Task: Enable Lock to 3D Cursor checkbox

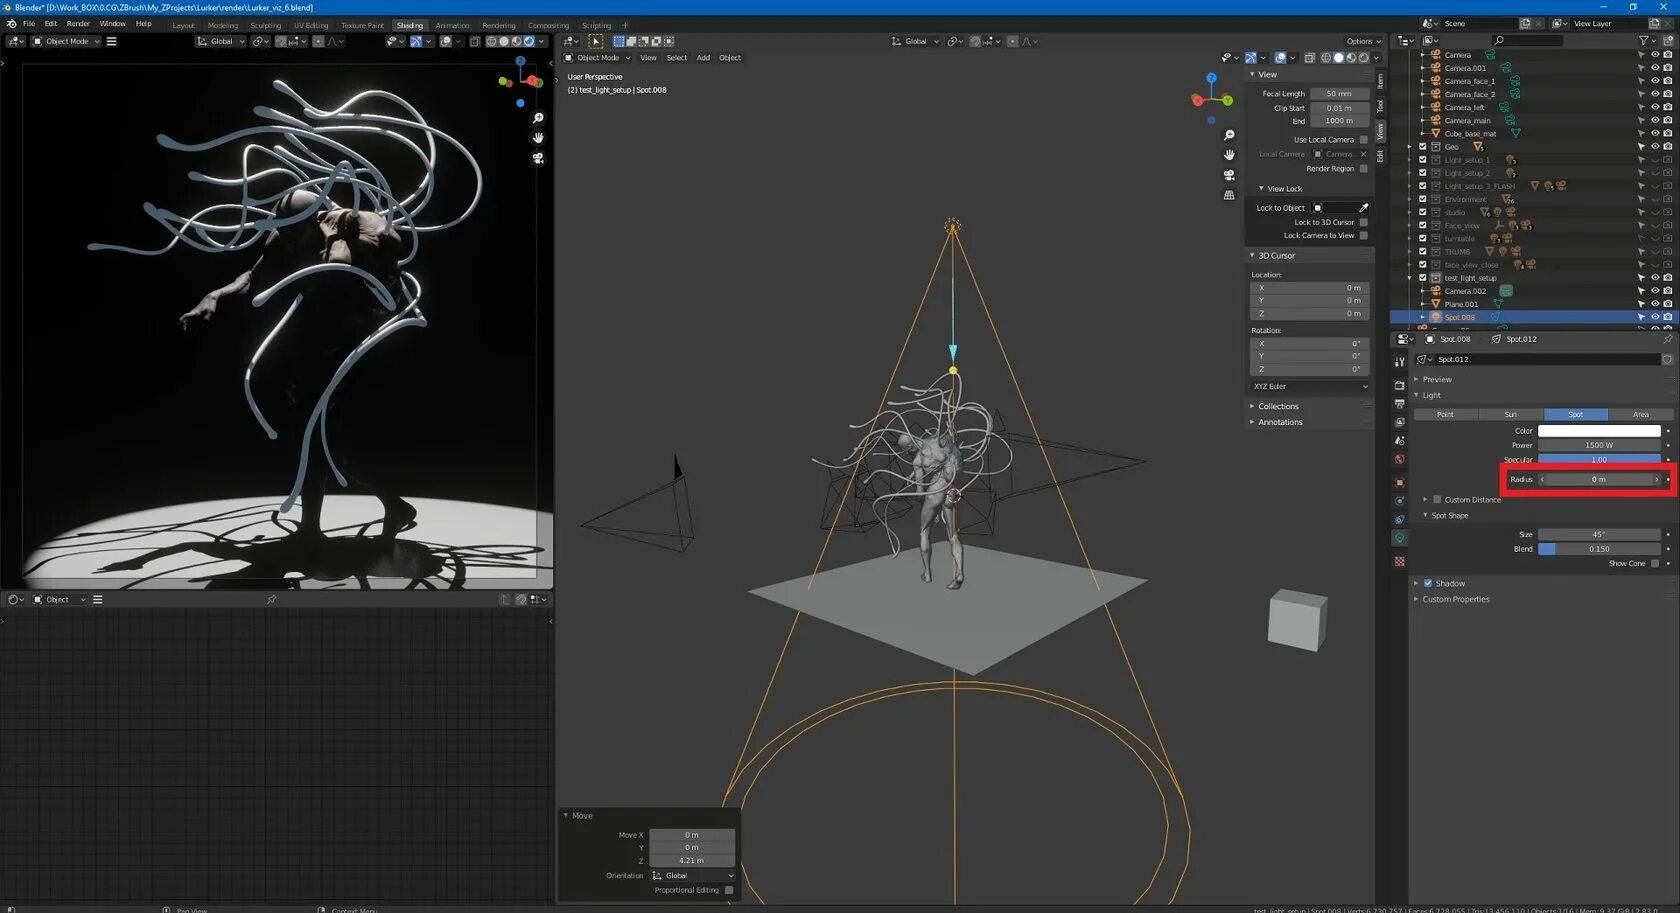Action: click(x=1363, y=222)
